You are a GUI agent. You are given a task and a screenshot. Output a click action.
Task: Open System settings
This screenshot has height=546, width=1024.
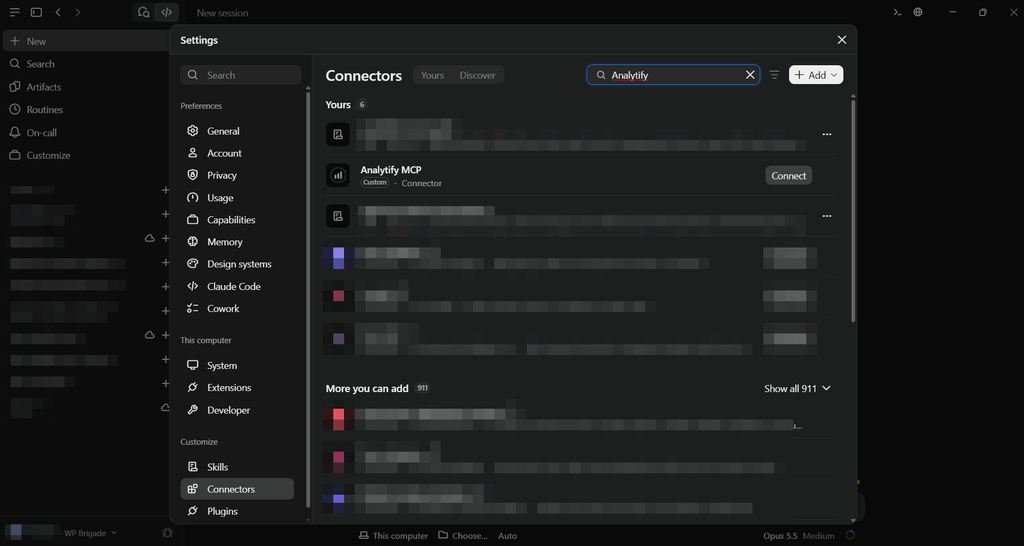pos(237,366)
